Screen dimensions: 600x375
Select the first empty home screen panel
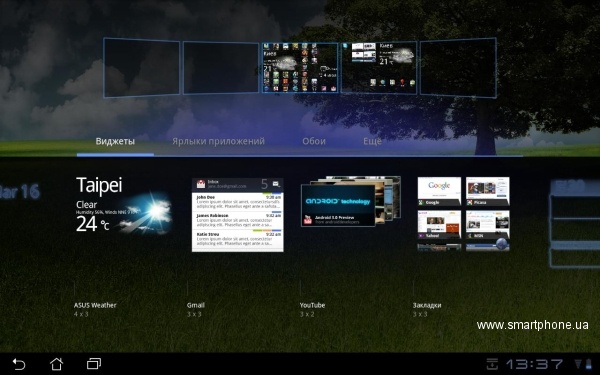coord(141,67)
